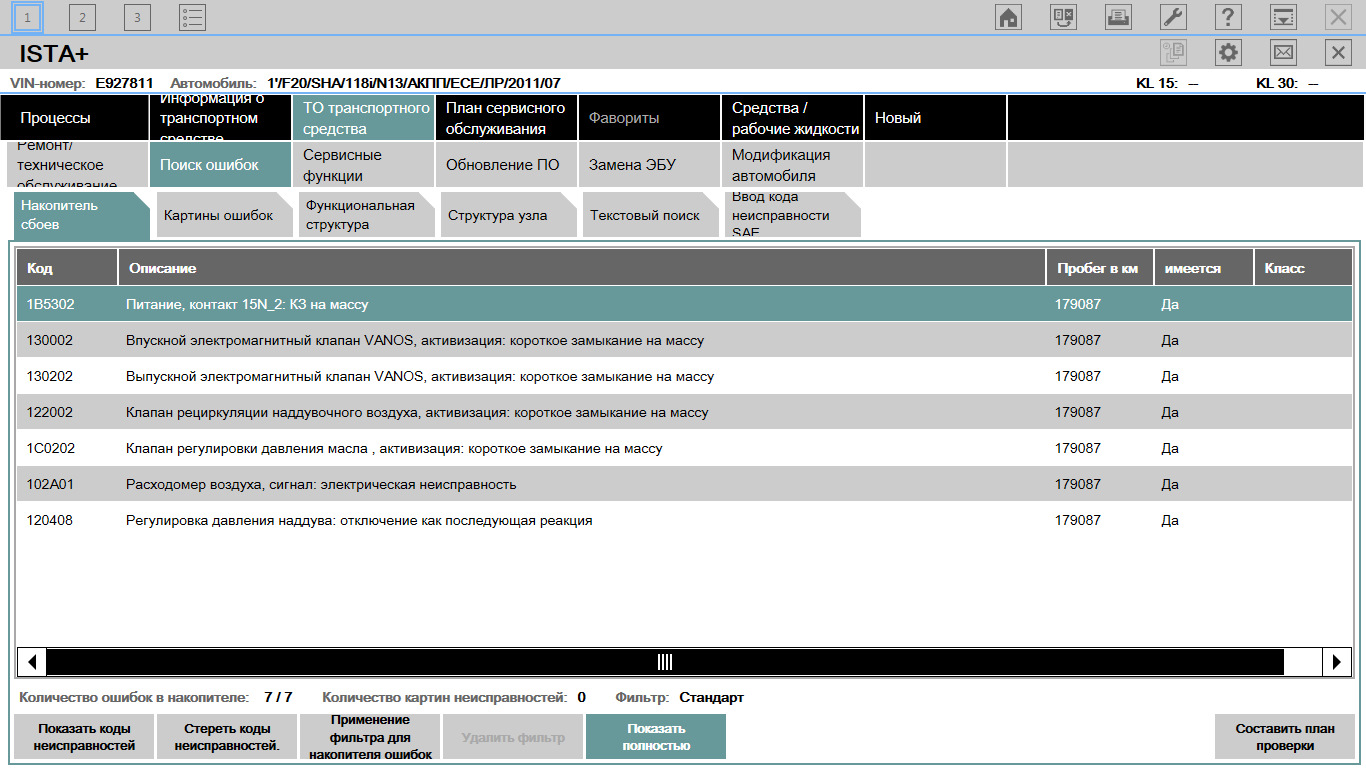Sort by the имеется column header
Image resolution: width=1366 pixels, height=768 pixels.
click(x=1203, y=268)
